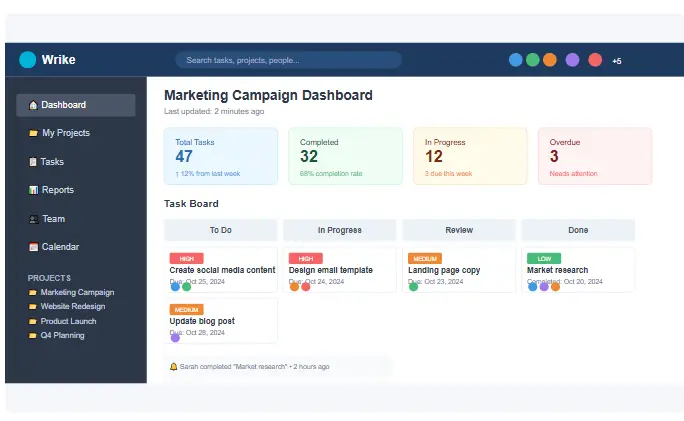Open Dashboard via its home icon
The height and width of the screenshot is (421, 684).
33,105
